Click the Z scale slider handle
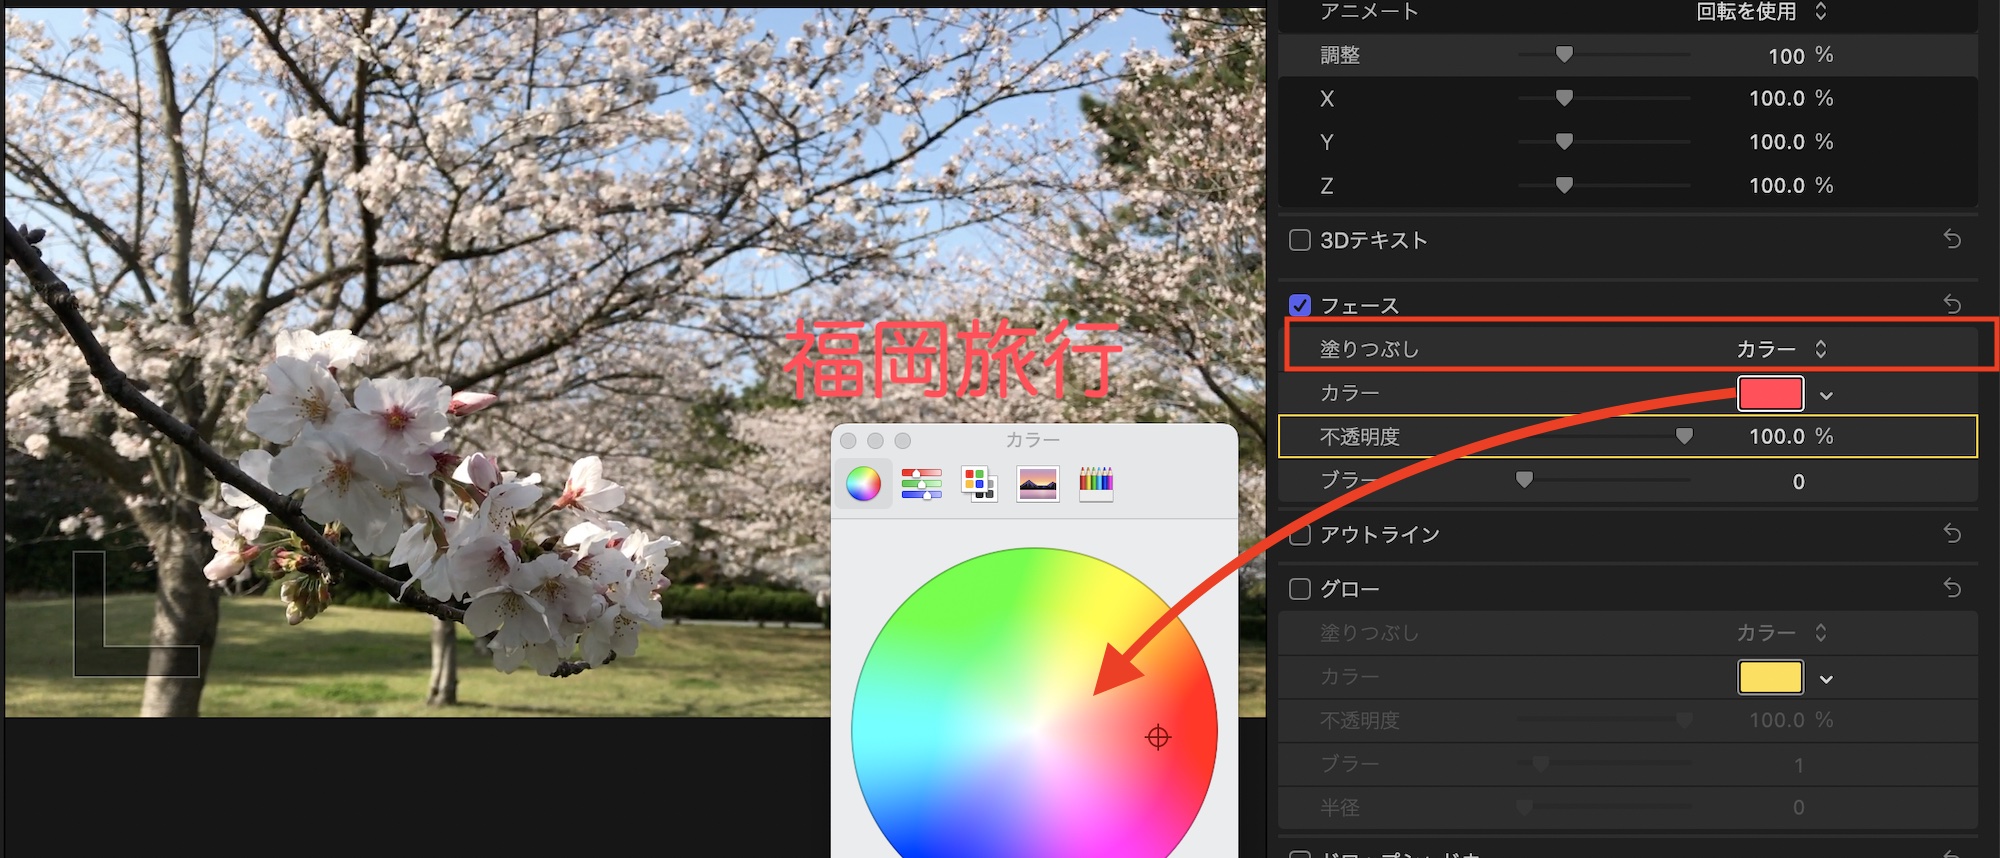2000x858 pixels. [1564, 185]
